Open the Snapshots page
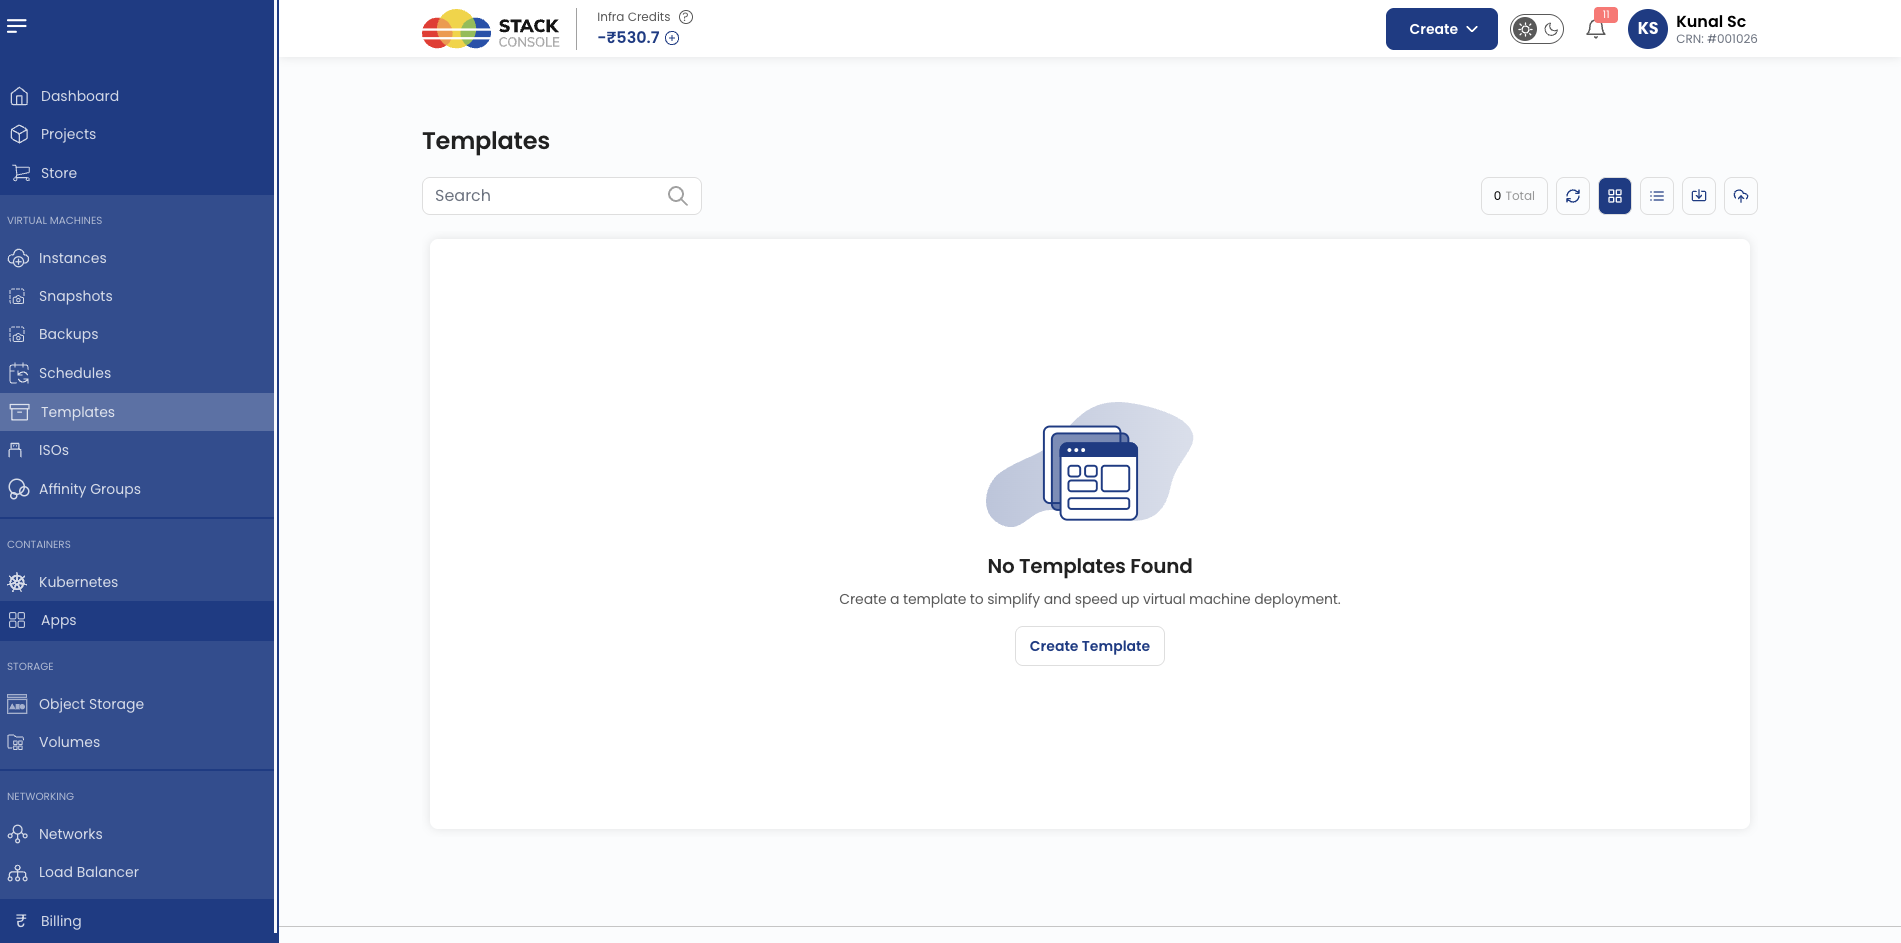This screenshot has height=943, width=1901. (x=137, y=296)
